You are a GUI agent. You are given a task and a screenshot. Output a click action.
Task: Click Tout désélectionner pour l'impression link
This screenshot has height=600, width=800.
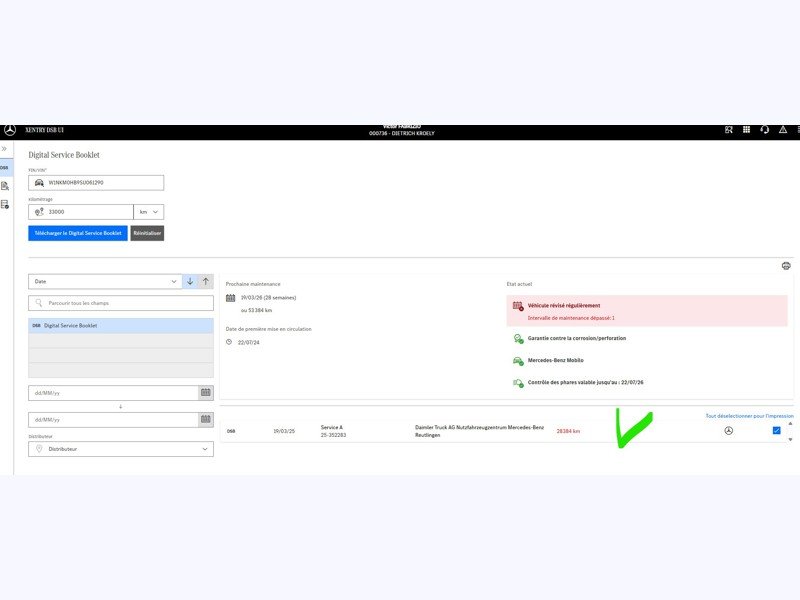[749, 416]
